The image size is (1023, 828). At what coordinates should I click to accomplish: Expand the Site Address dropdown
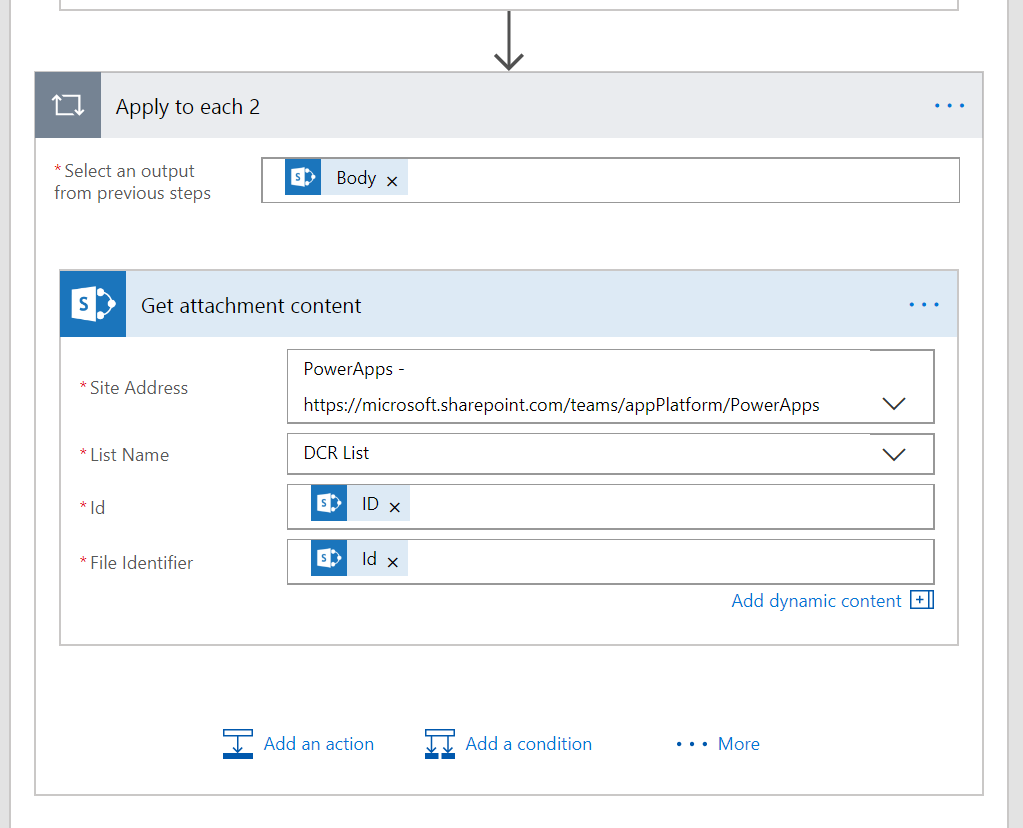894,403
